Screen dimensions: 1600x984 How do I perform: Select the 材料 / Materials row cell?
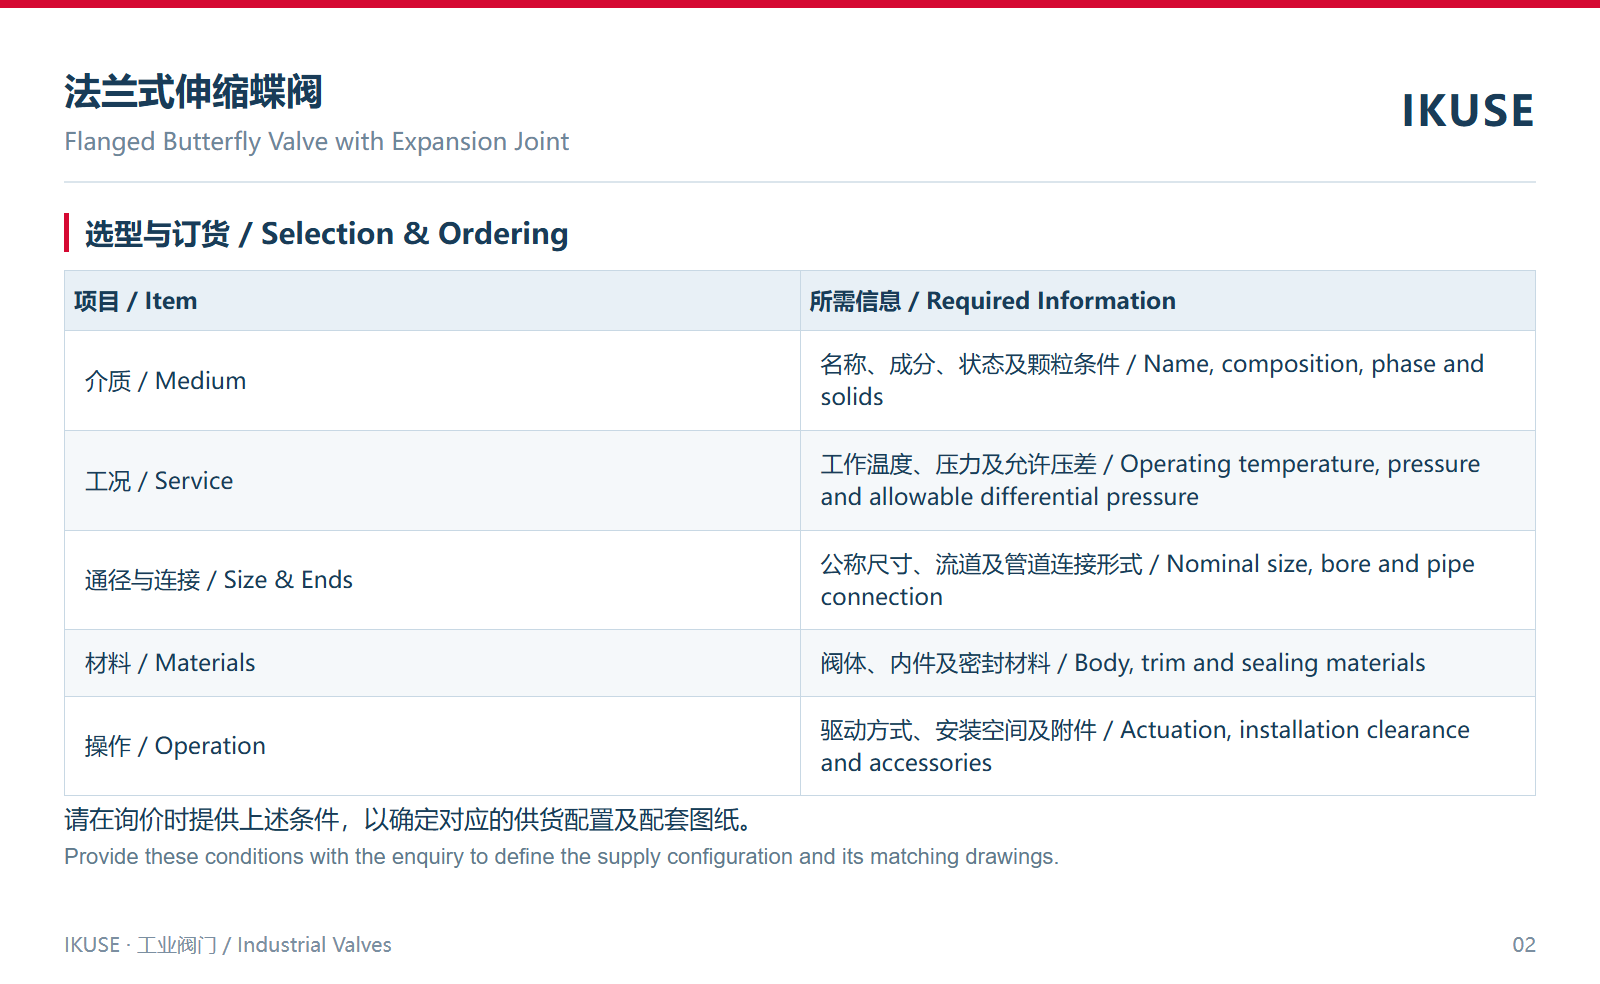(x=432, y=663)
